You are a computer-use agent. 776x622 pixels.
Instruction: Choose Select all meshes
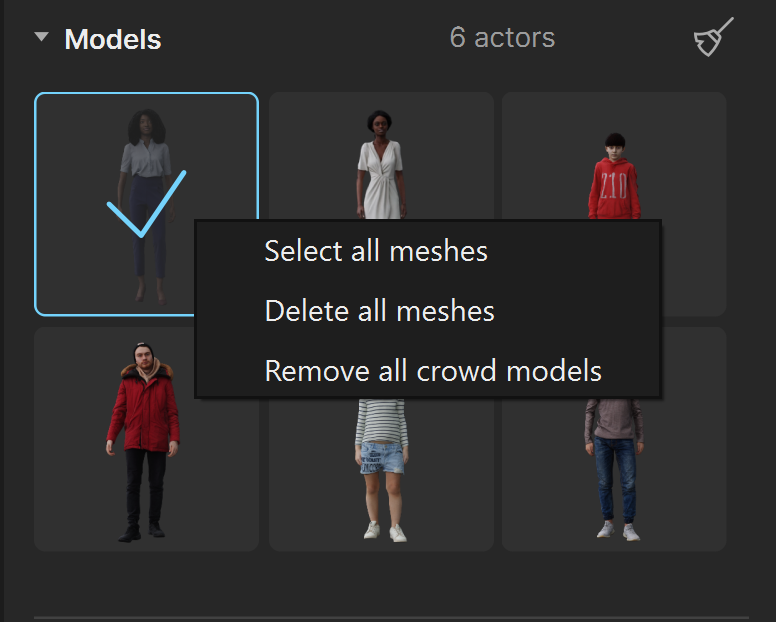point(376,251)
